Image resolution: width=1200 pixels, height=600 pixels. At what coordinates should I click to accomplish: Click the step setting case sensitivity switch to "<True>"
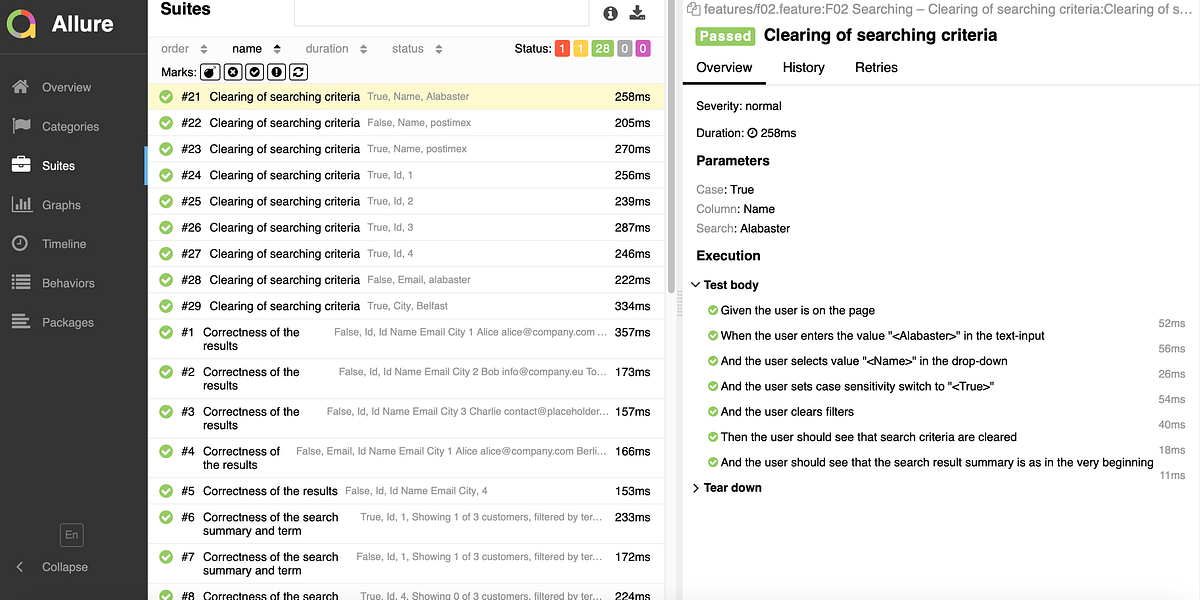coord(857,386)
